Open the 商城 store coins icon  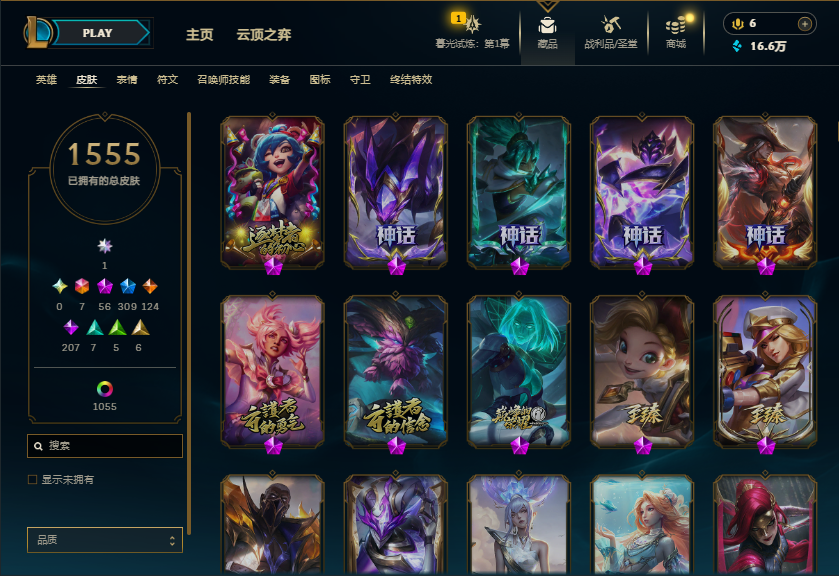(x=676, y=25)
